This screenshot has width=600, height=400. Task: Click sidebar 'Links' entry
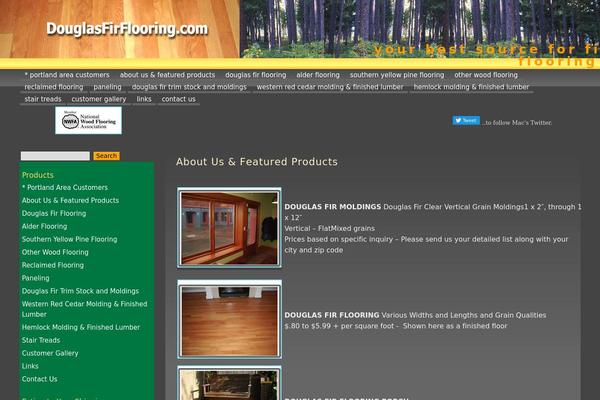30,366
